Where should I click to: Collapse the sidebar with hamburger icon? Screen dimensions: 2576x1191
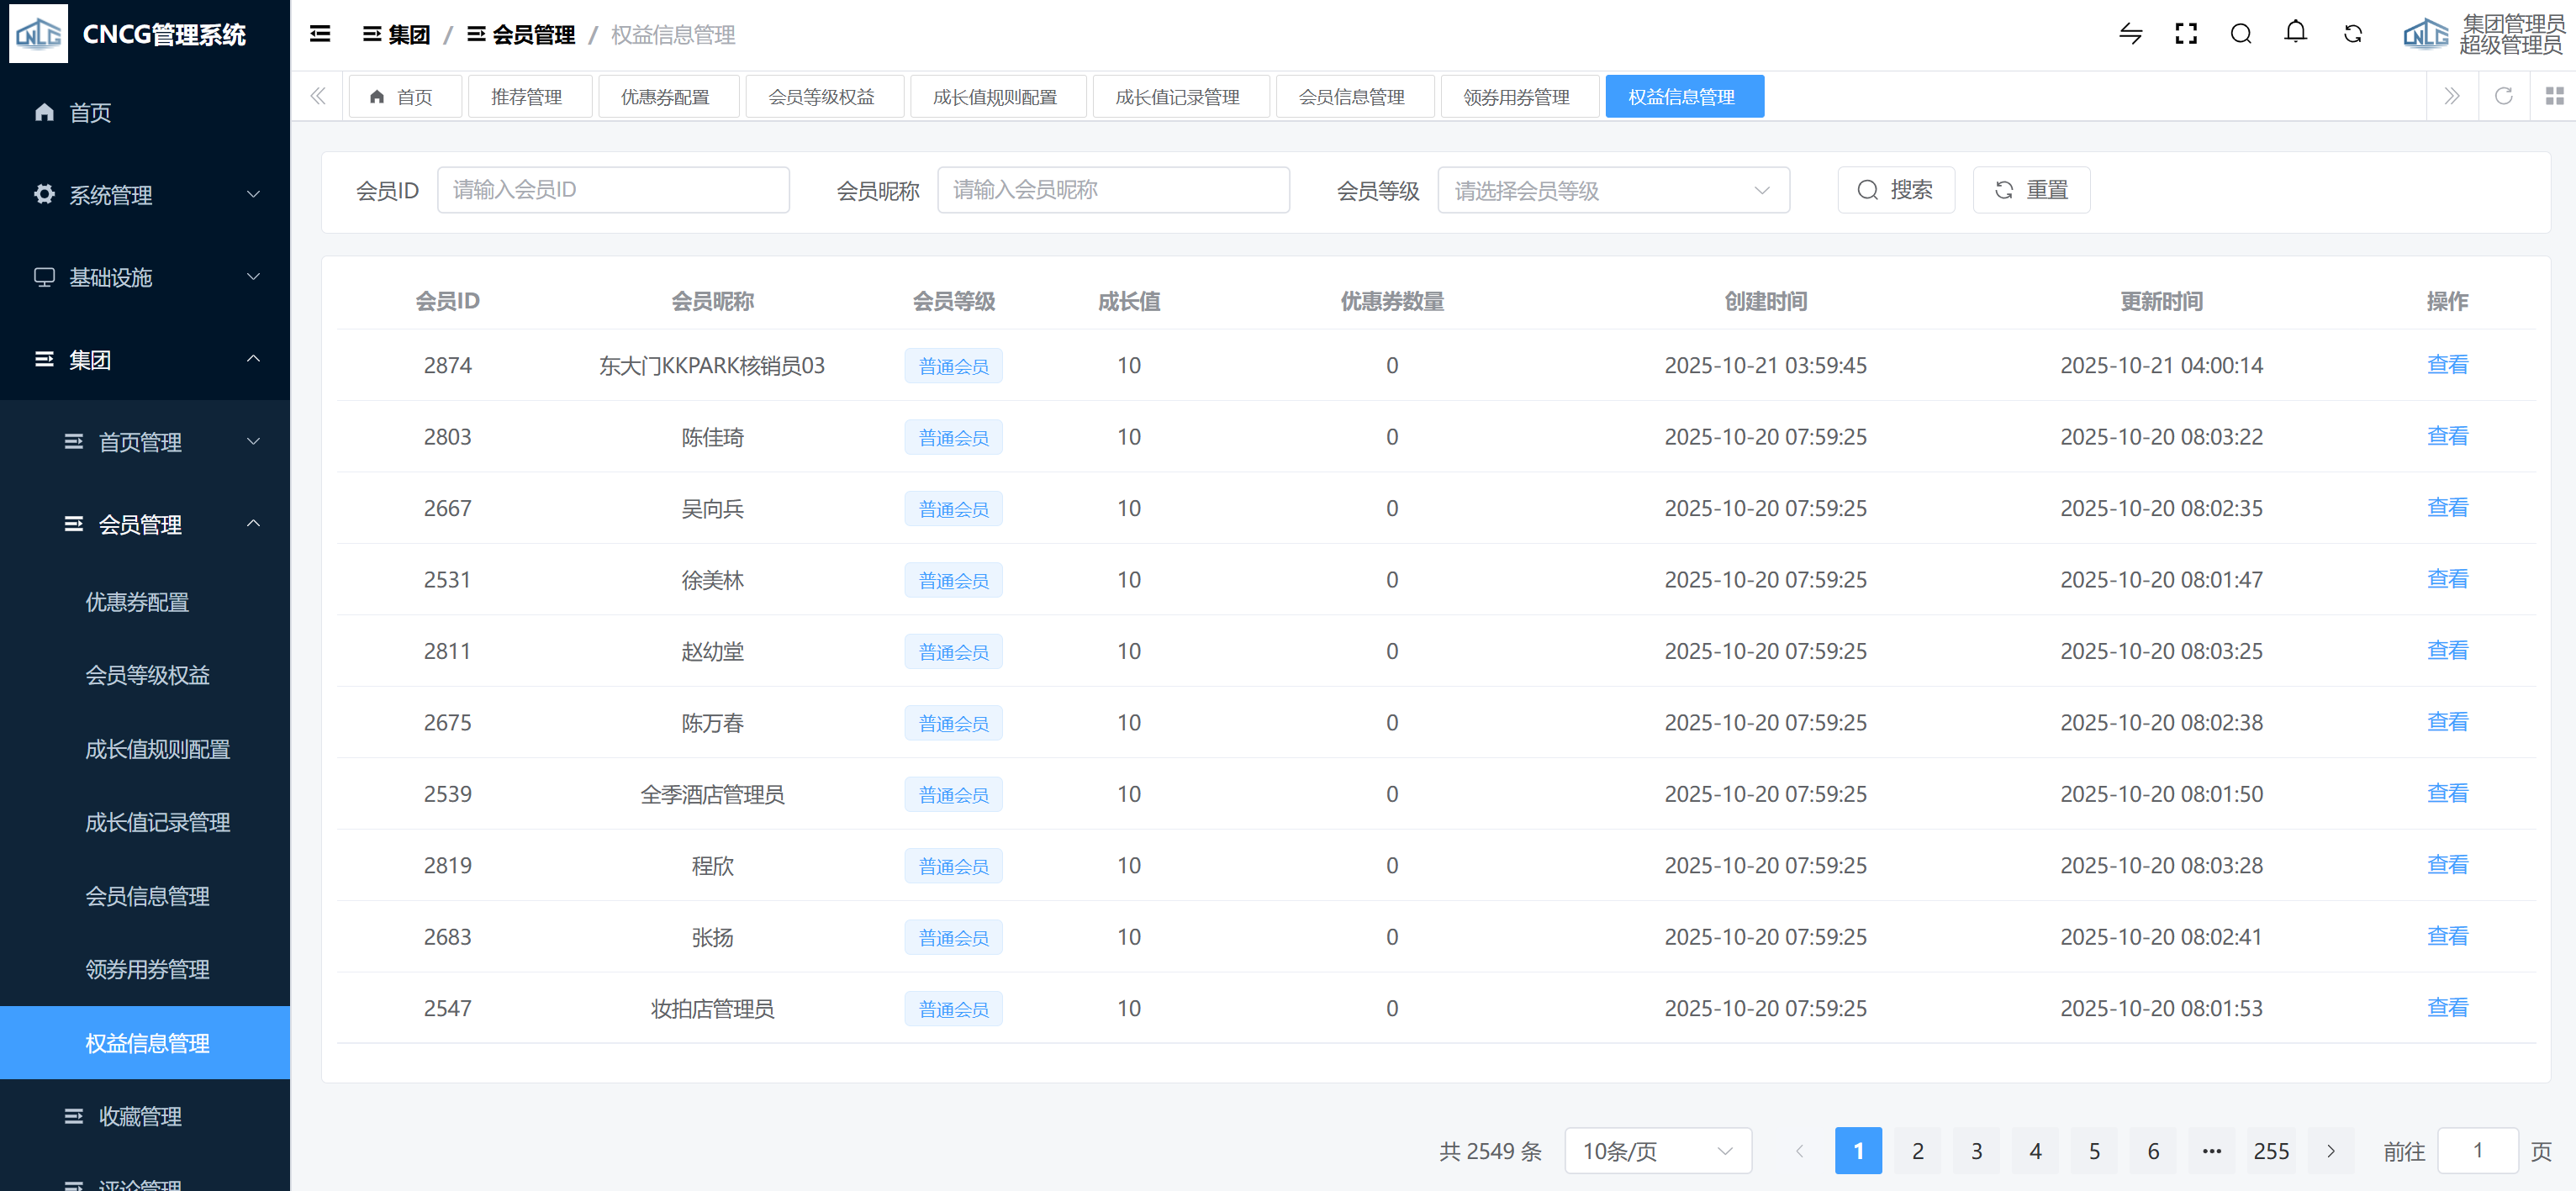pyautogui.click(x=320, y=34)
